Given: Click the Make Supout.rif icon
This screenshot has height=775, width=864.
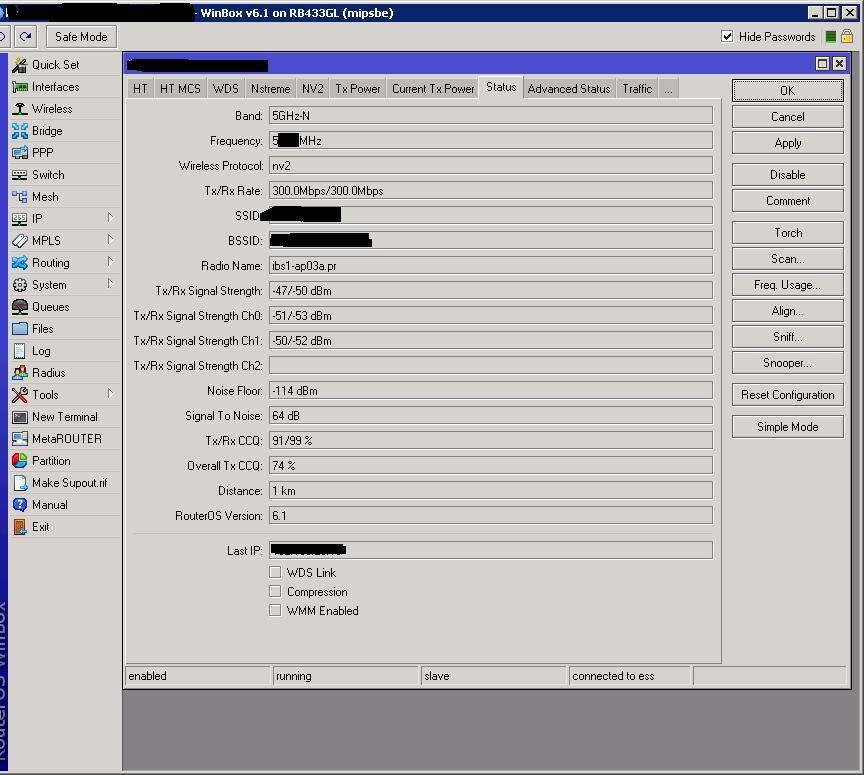Looking at the screenshot, I should 20,483.
